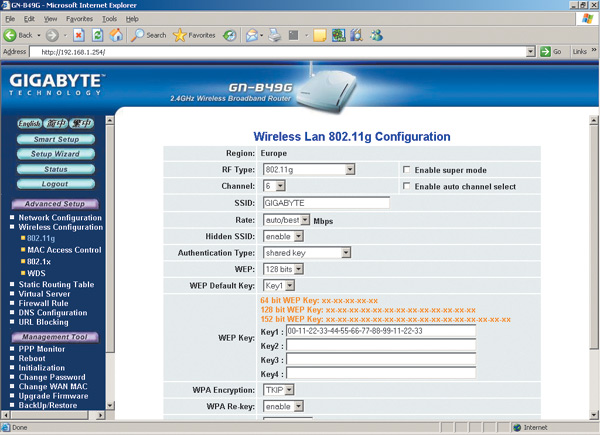Open the Authentication Type dropdown
This screenshot has width=600, height=435.
coord(307,253)
